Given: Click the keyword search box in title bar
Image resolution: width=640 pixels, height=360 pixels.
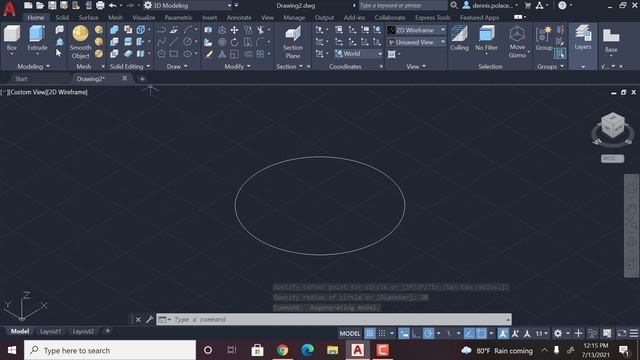Looking at the screenshot, I should 402,5.
